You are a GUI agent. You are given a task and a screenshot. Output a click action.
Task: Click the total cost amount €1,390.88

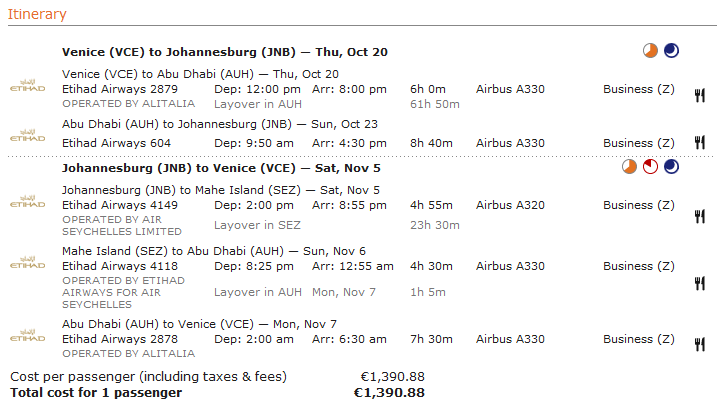tap(389, 393)
